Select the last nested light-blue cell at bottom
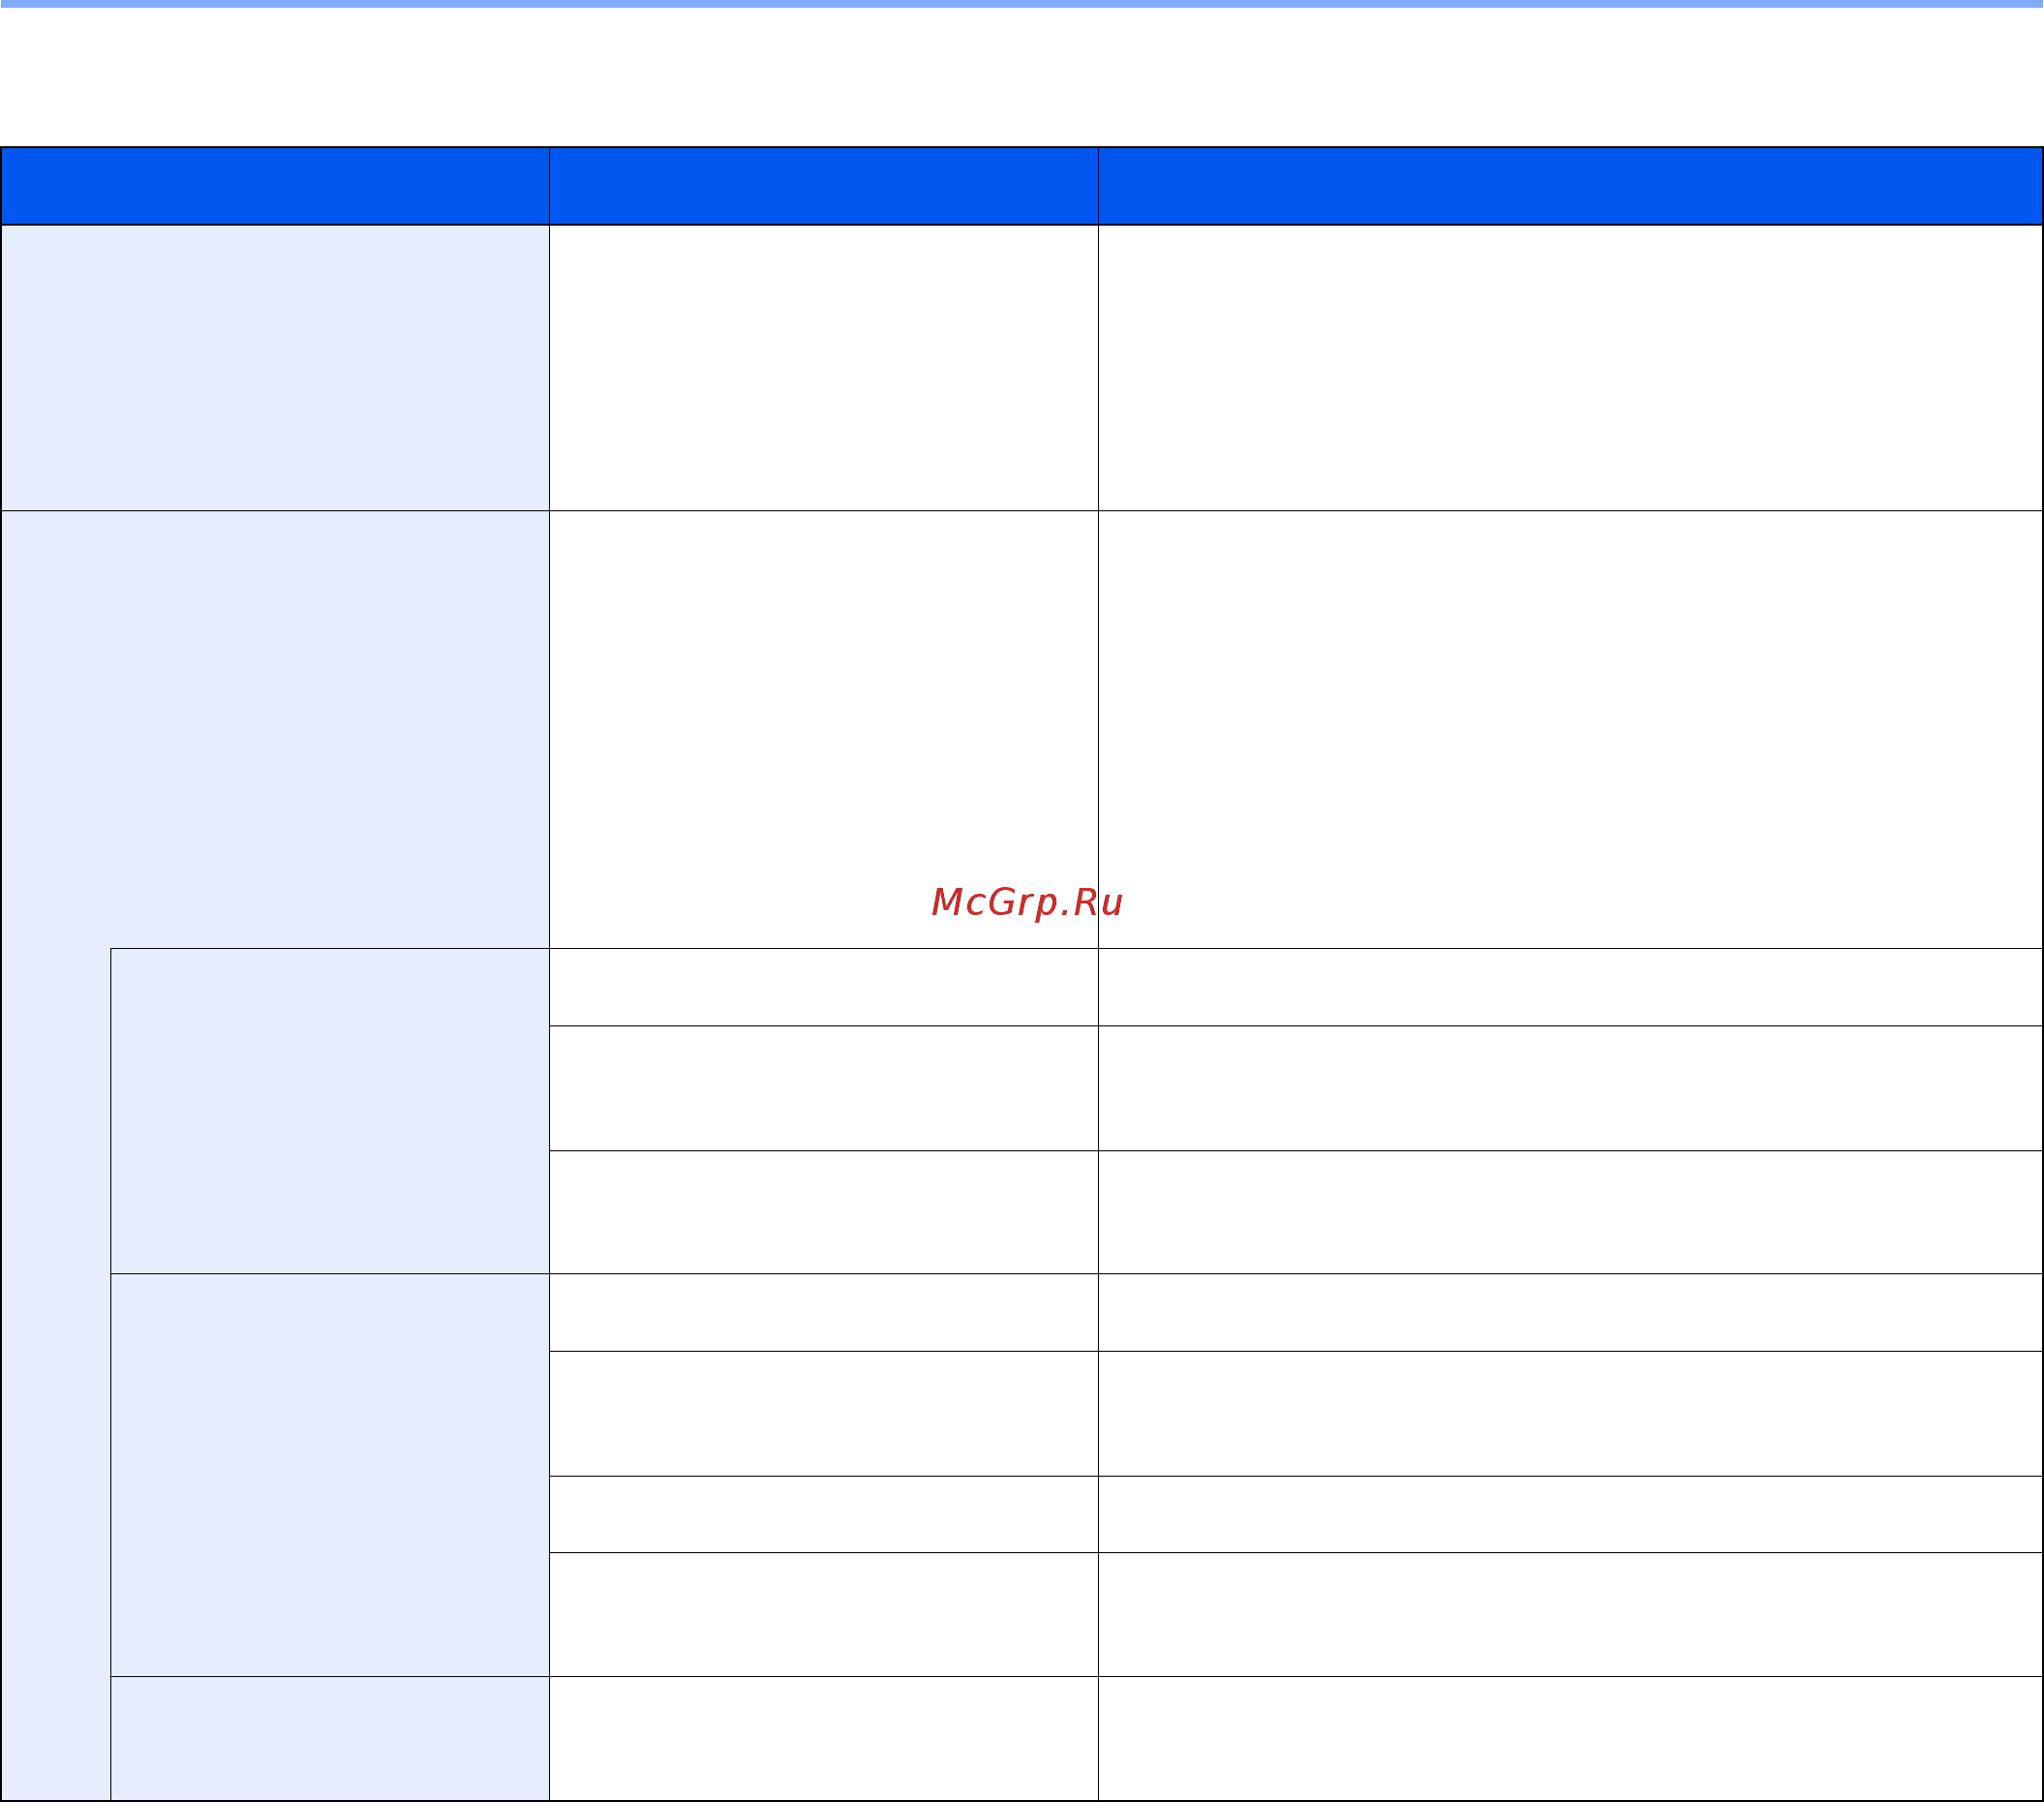This screenshot has width=2044, height=1802. click(330, 1739)
